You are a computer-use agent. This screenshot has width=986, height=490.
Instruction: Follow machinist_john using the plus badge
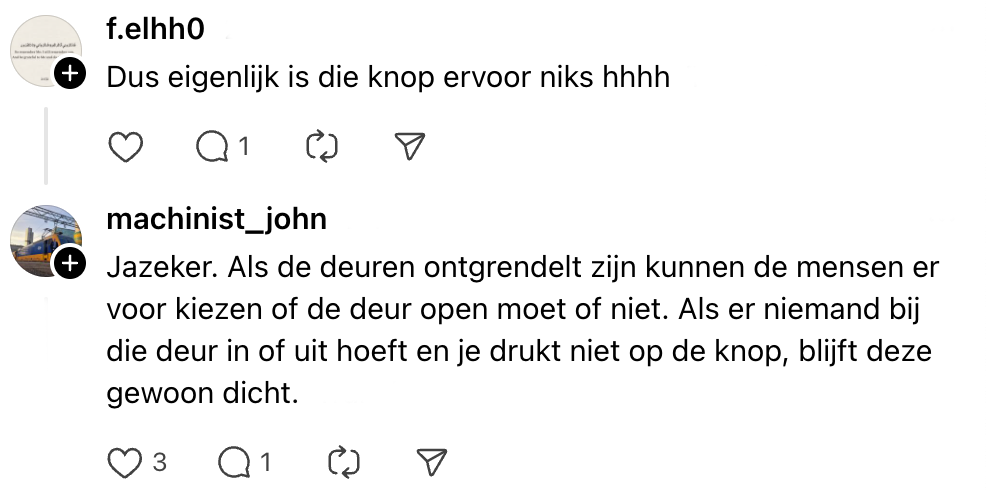point(69,264)
